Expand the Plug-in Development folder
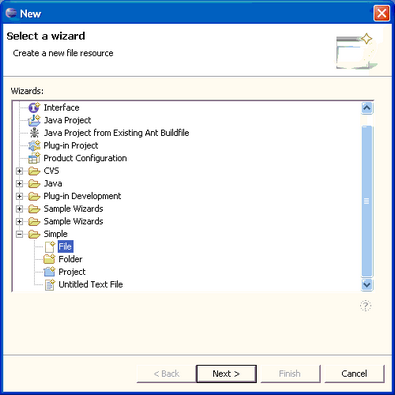 19,196
